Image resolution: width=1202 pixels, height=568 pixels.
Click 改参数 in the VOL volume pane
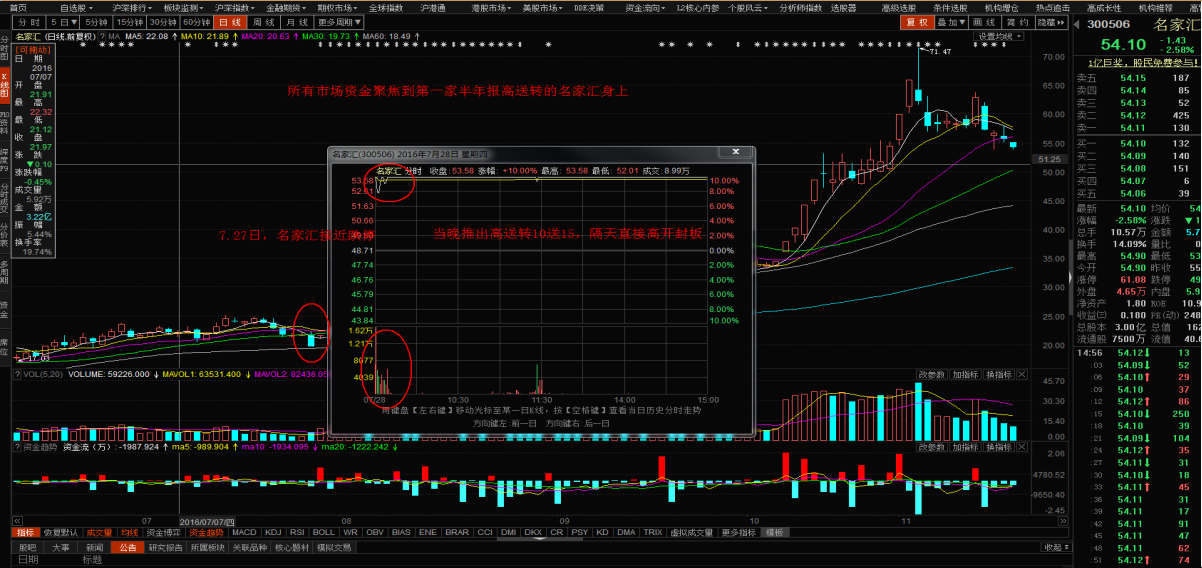[x=932, y=375]
